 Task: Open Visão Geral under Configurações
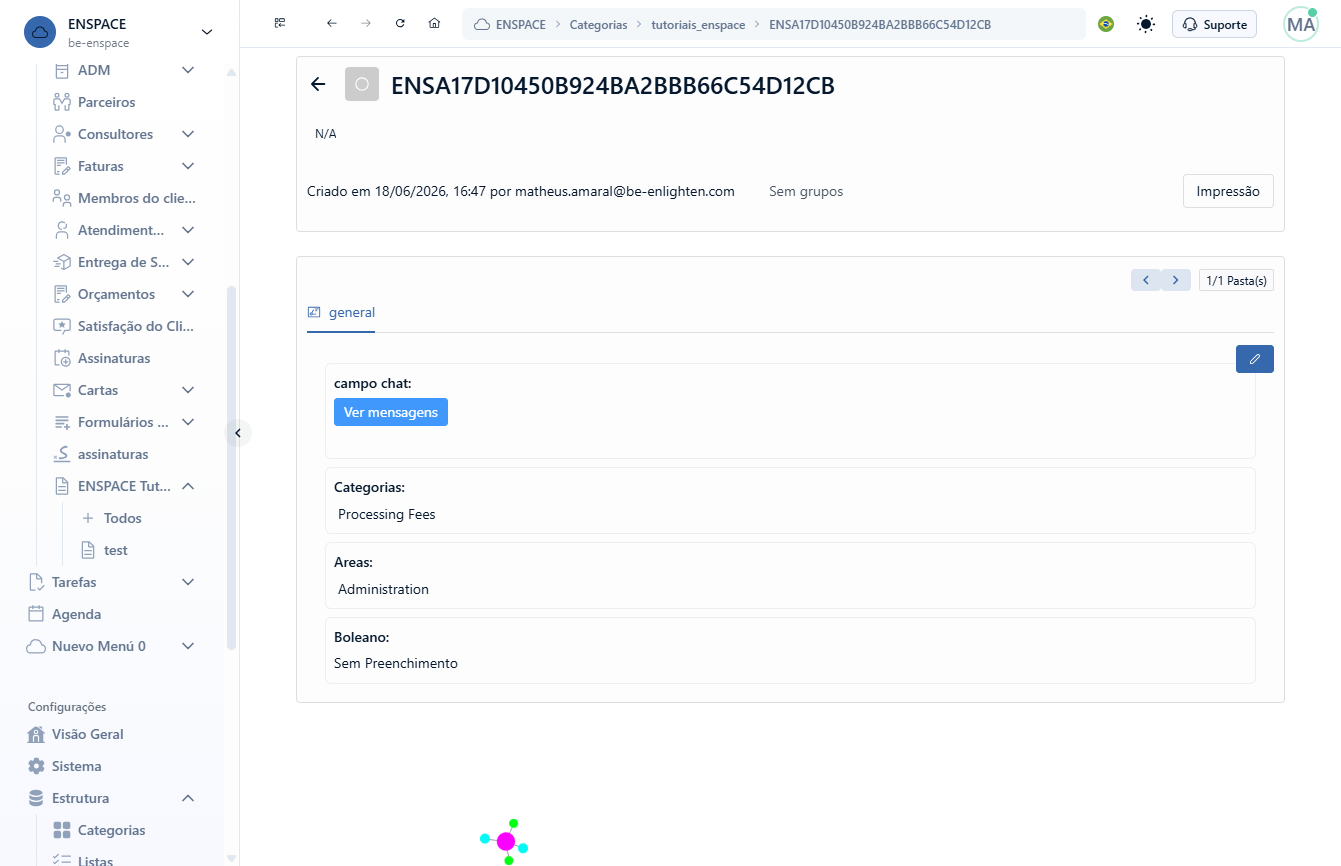[x=88, y=734]
